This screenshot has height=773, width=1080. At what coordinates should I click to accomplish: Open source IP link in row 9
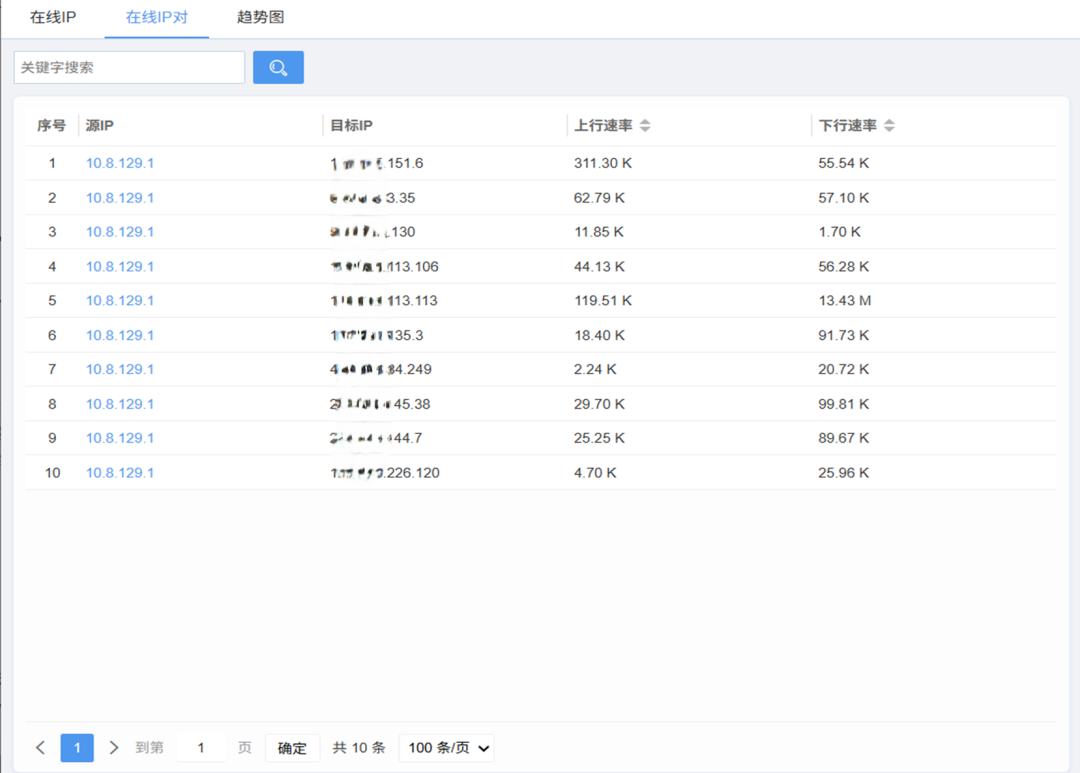120,438
